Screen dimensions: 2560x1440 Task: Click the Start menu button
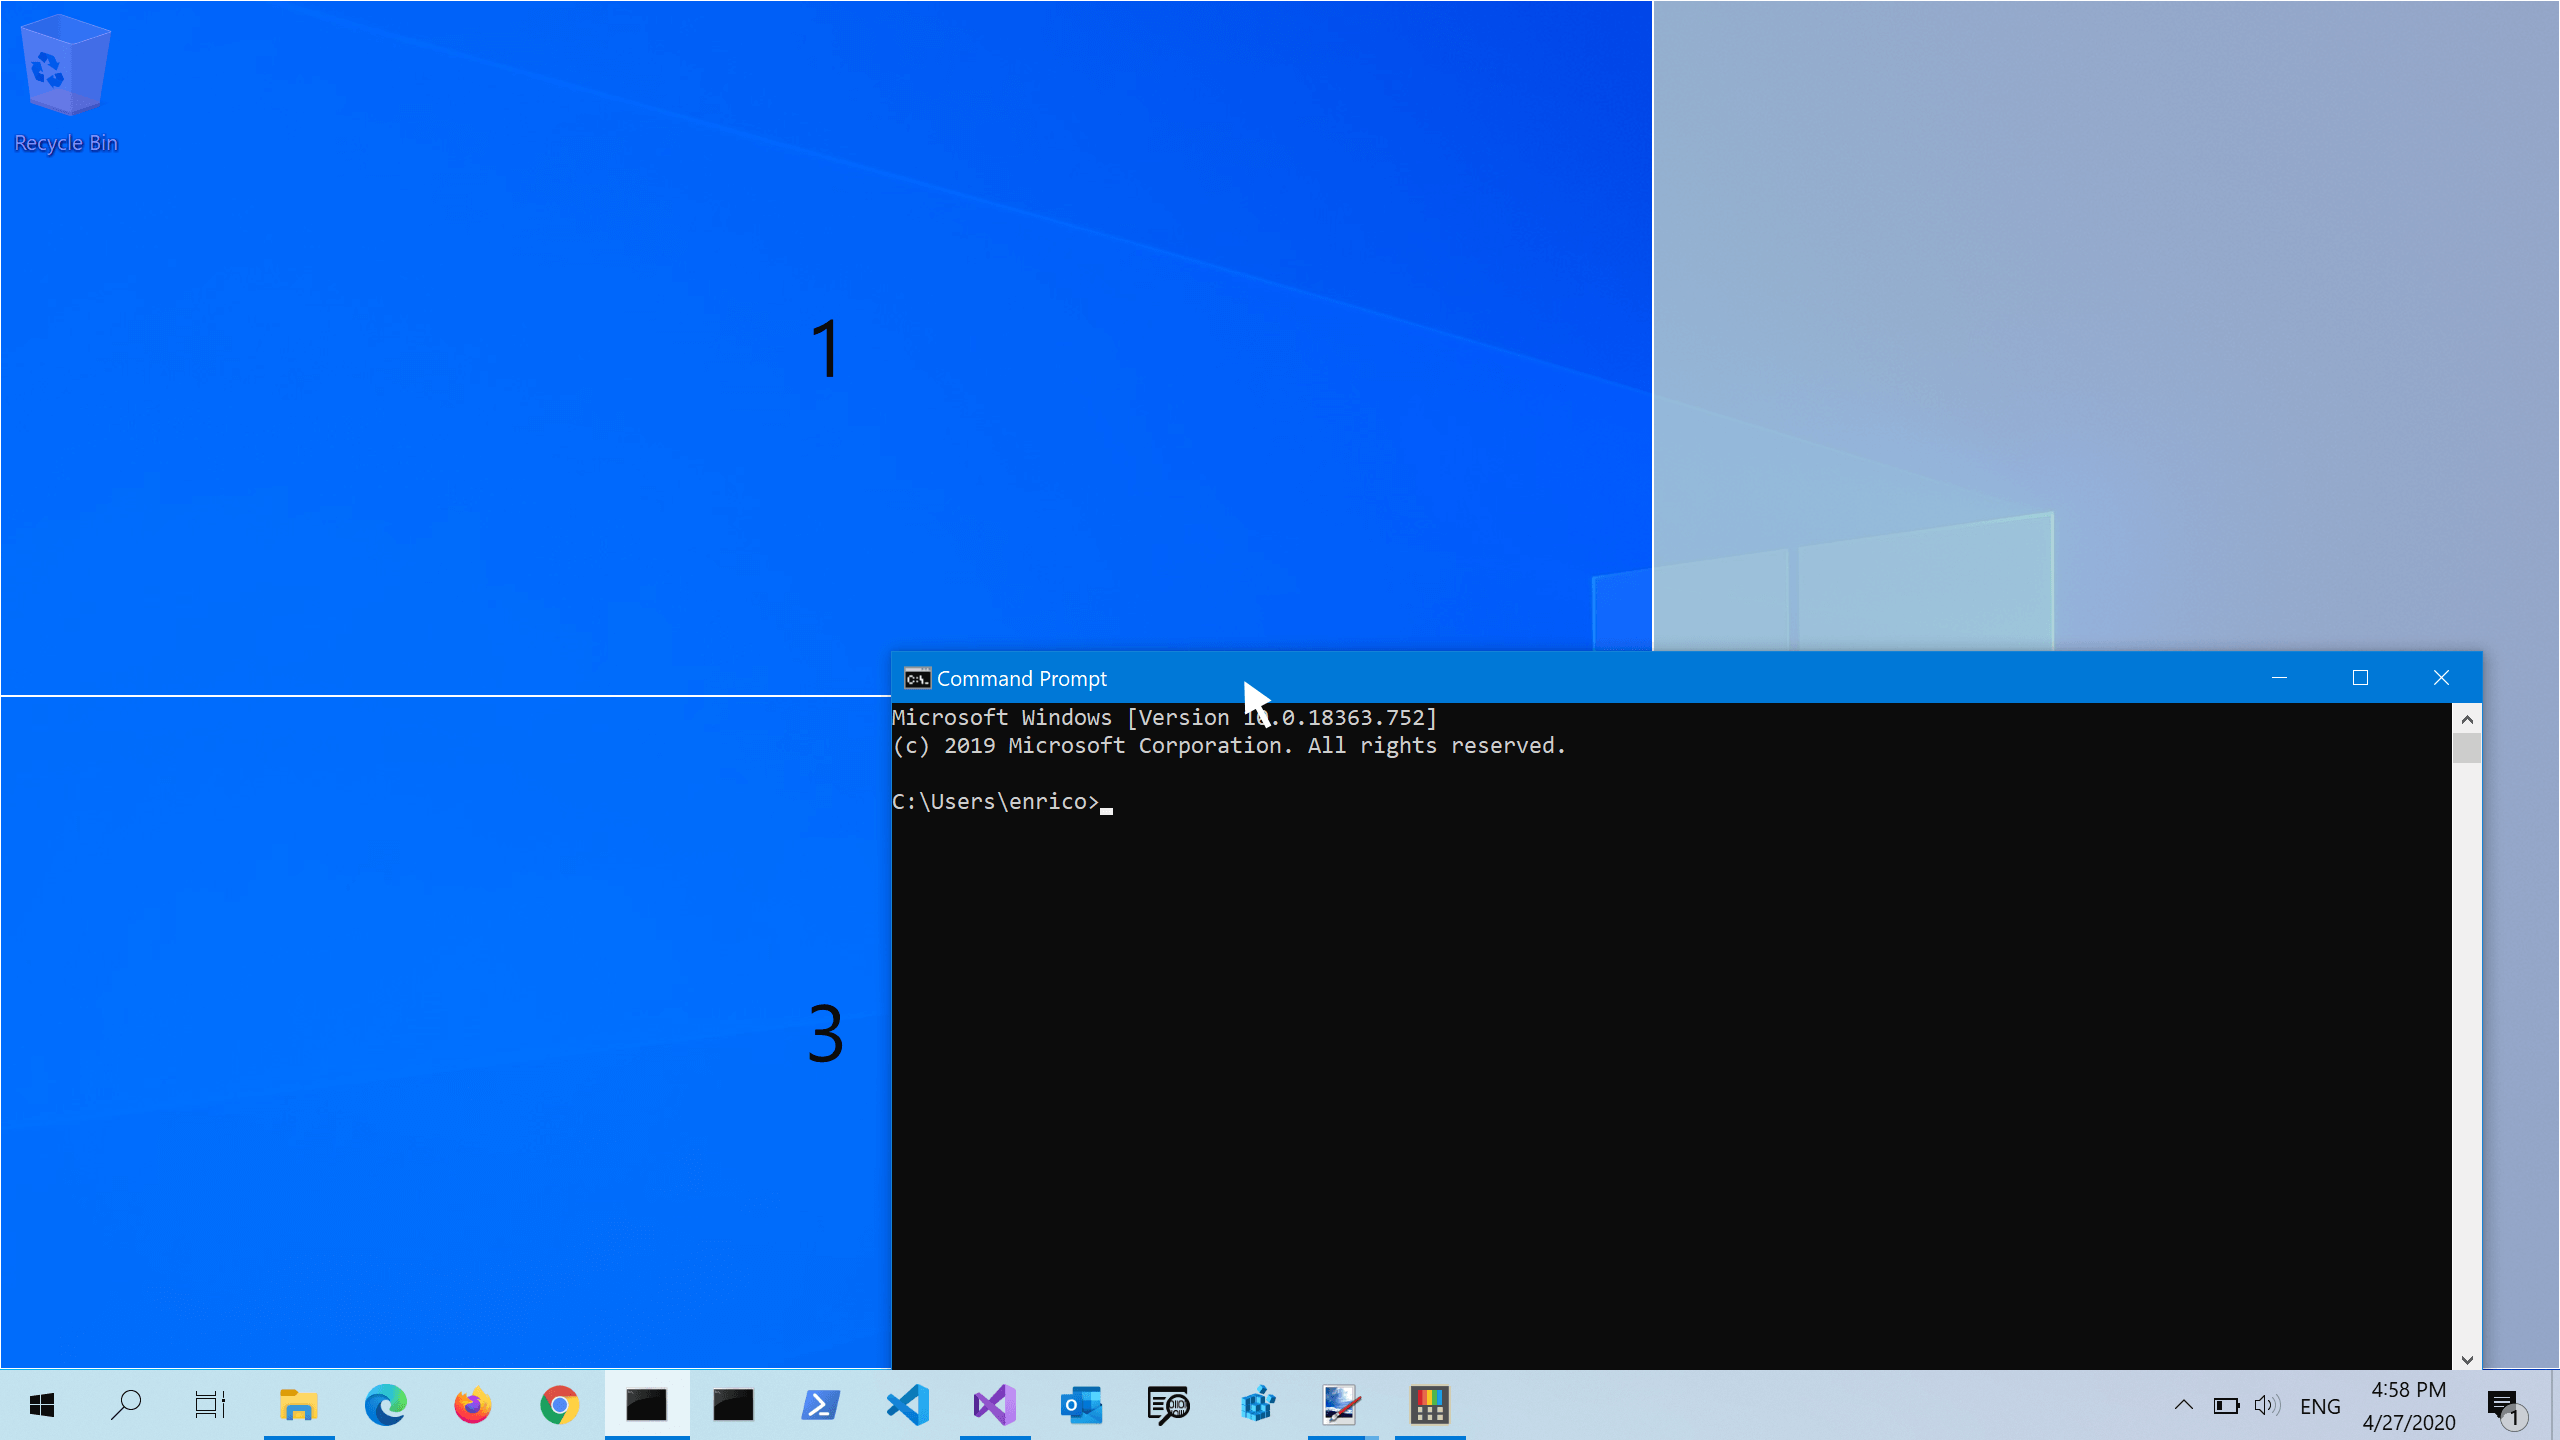tap(39, 1405)
